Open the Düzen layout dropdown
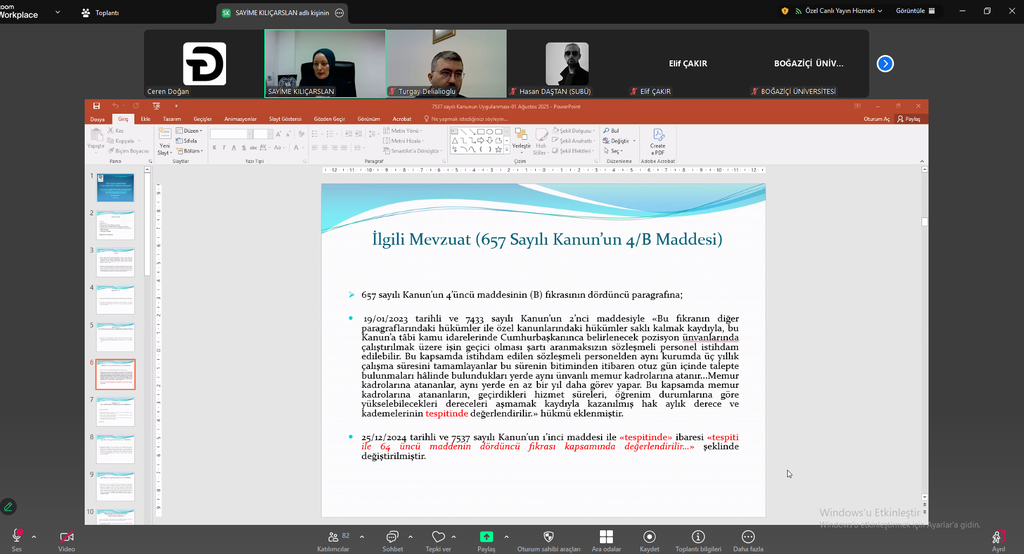Image resolution: width=1024 pixels, height=554 pixels. (x=189, y=131)
